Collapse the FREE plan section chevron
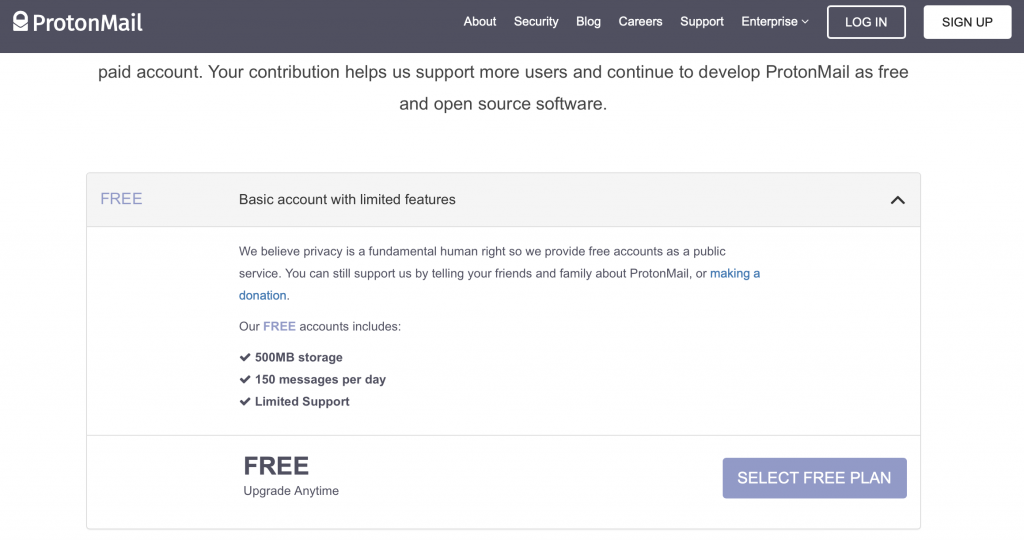The width and height of the screenshot is (1024, 540). click(897, 200)
